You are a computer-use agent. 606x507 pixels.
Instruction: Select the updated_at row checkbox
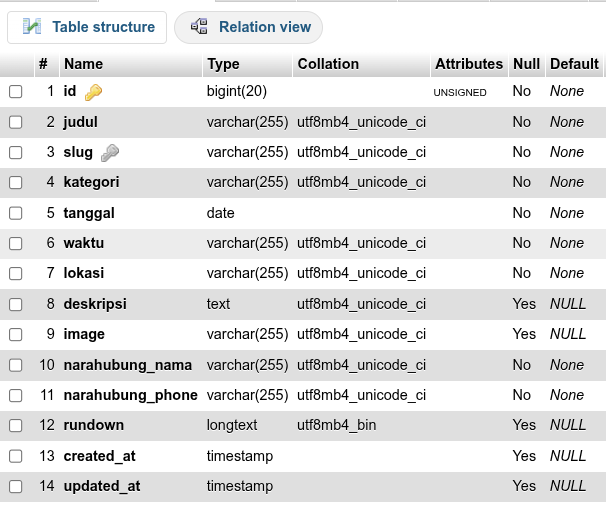coord(15,486)
